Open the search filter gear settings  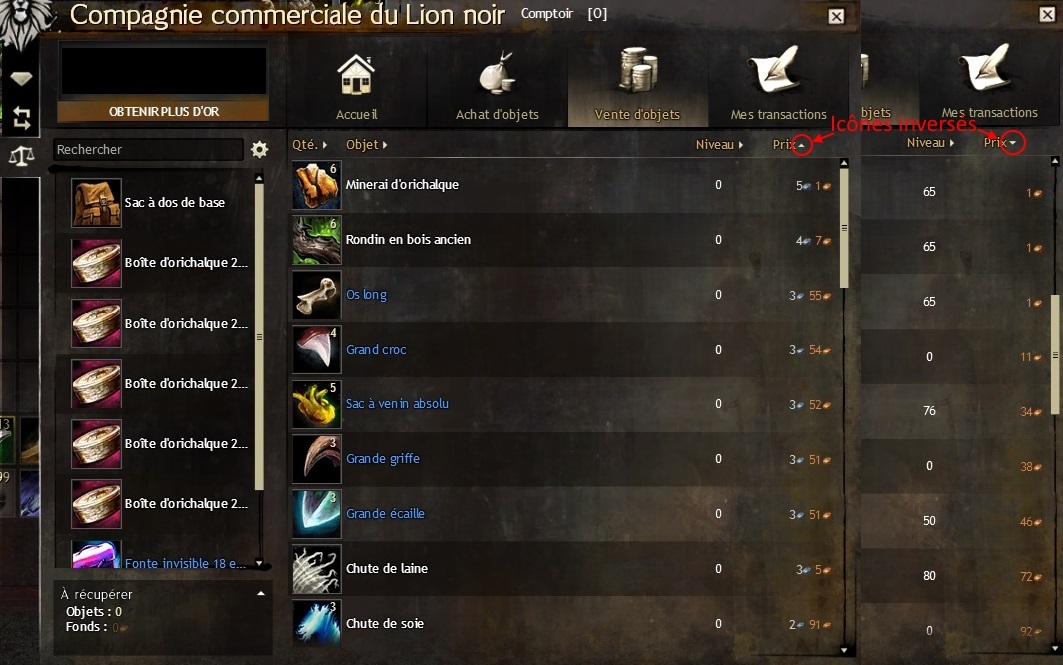coord(259,149)
